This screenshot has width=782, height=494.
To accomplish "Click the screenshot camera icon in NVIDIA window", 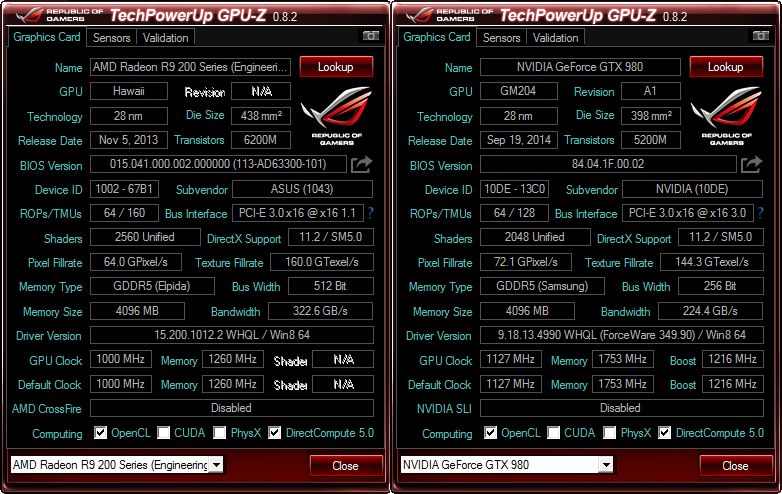I will (x=761, y=36).
